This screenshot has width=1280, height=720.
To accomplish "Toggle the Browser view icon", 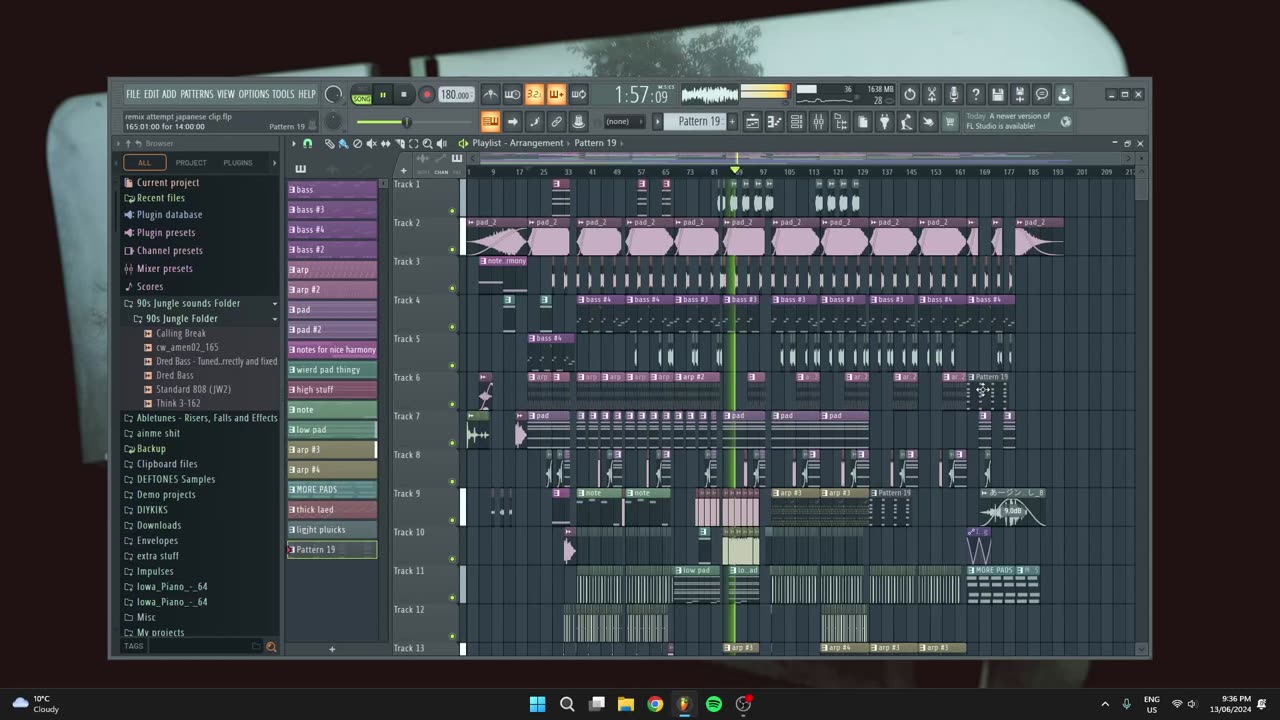I will tap(840, 122).
